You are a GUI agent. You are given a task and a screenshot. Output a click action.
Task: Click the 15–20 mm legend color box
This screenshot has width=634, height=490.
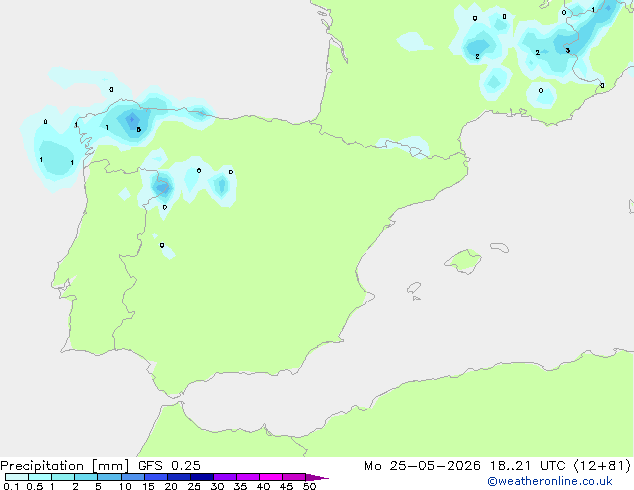pyautogui.click(x=156, y=477)
